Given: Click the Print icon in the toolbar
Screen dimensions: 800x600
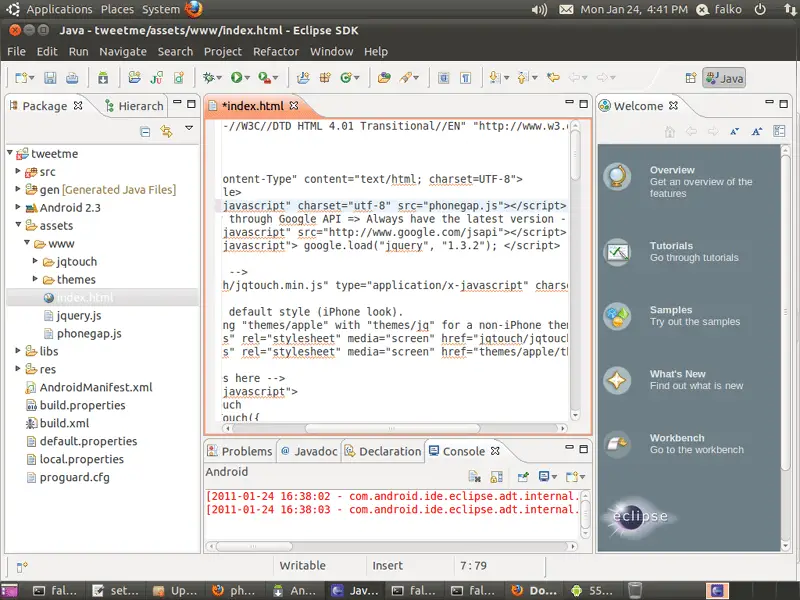Looking at the screenshot, I should (x=72, y=78).
